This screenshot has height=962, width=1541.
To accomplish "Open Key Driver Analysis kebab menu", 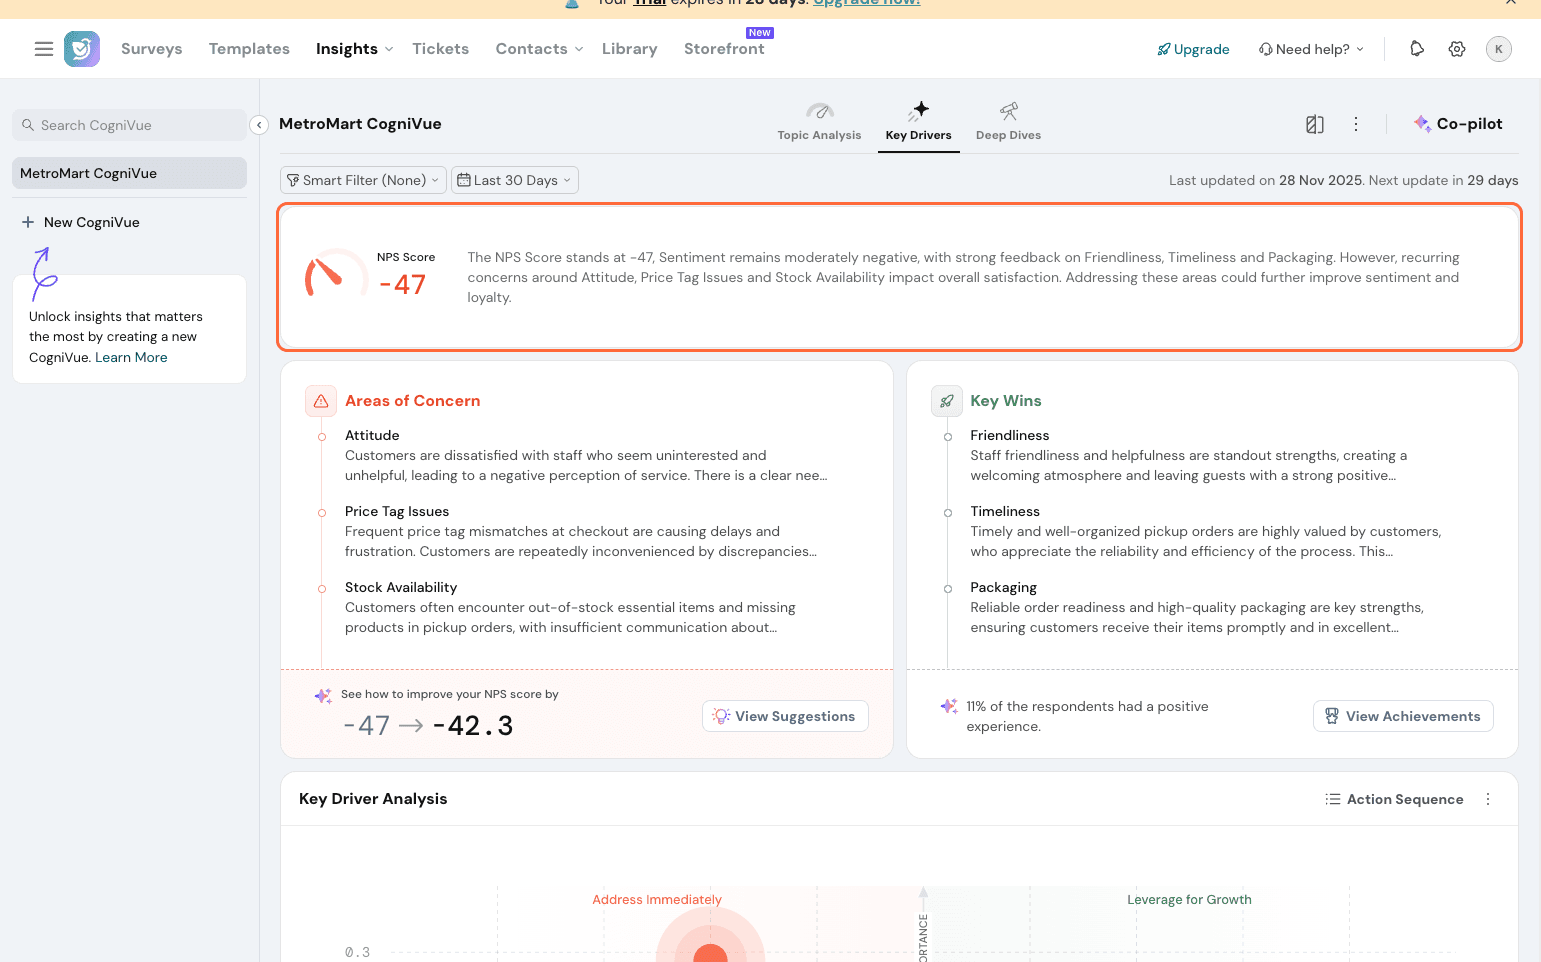I will [1488, 799].
